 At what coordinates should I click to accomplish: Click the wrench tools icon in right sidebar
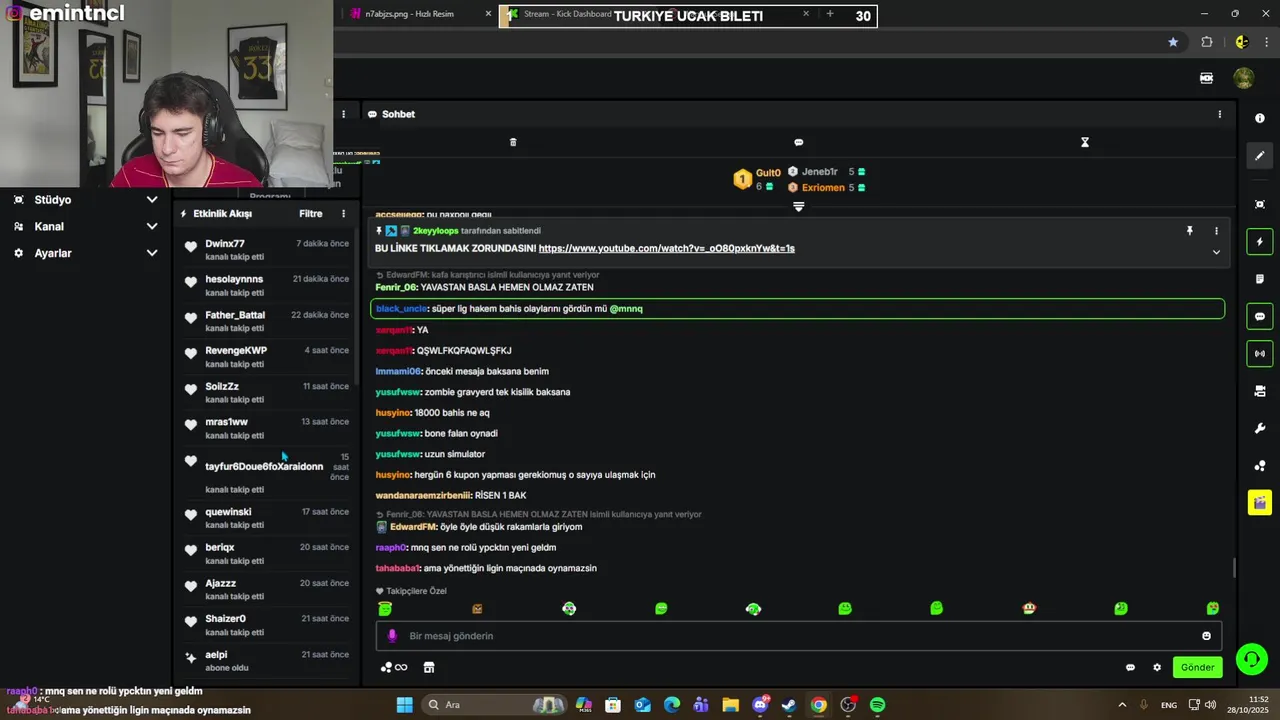[1260, 428]
